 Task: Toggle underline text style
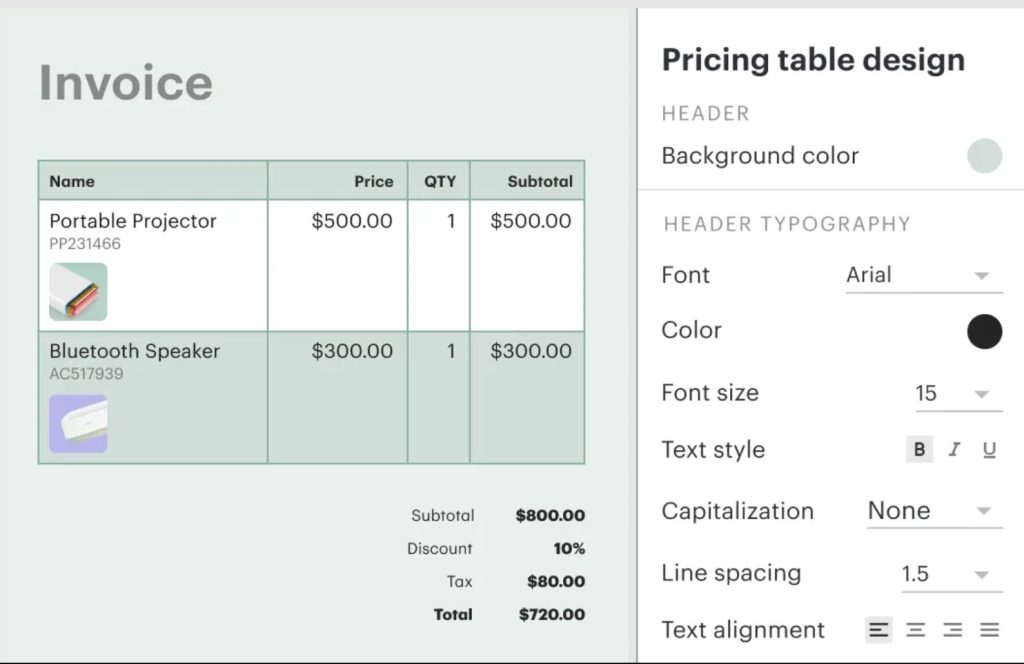[989, 450]
